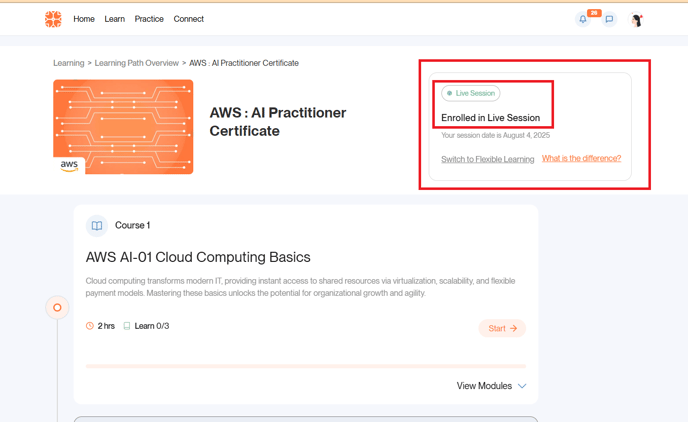Click the course progress bar

tap(306, 366)
